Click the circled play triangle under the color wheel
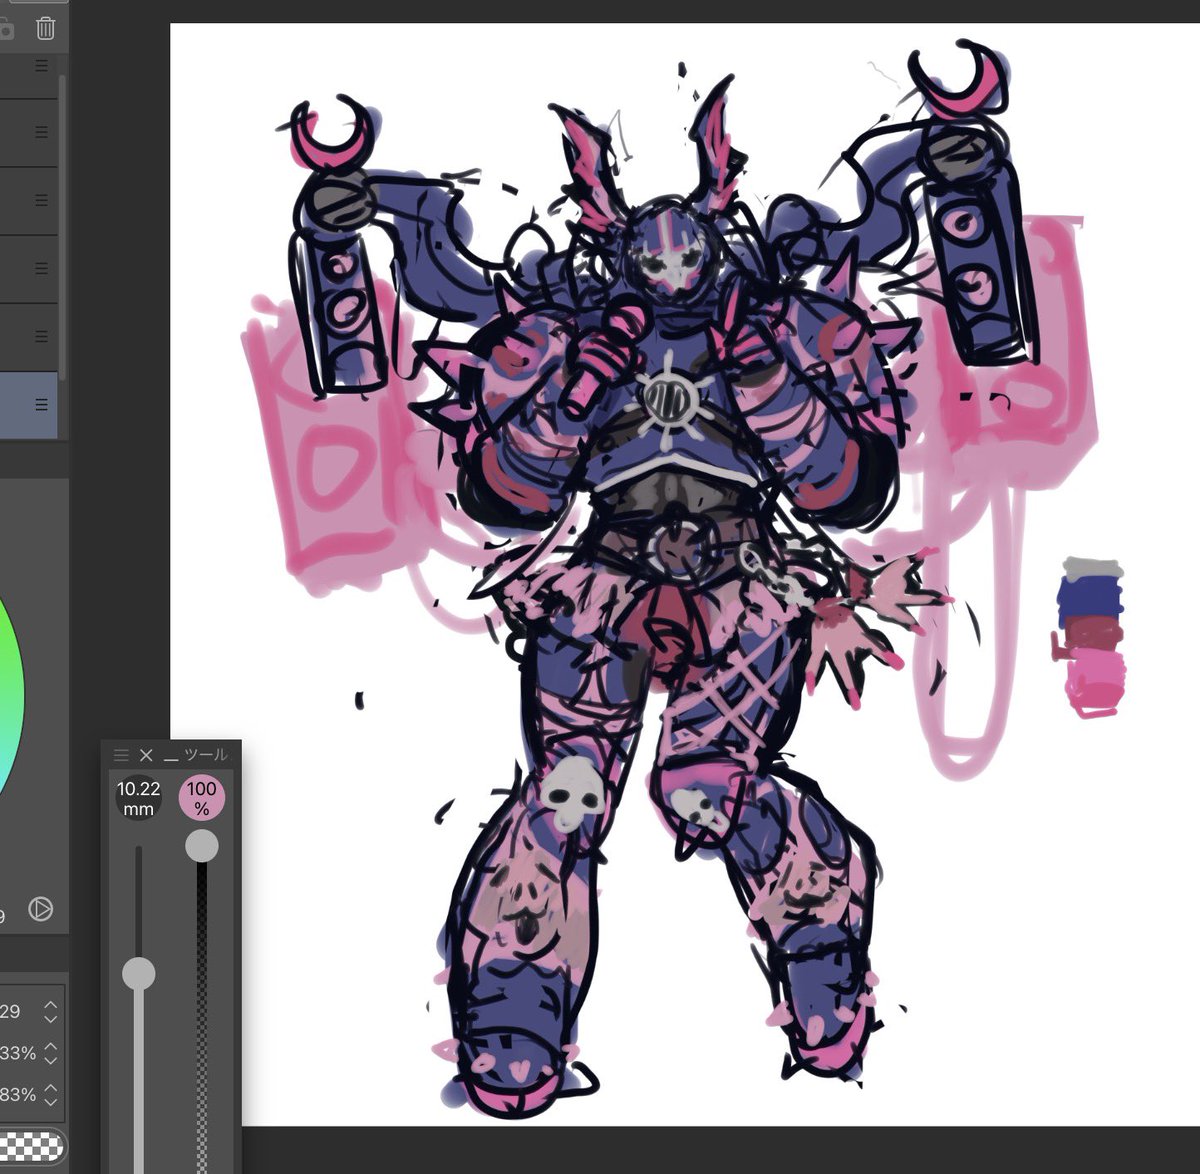Screen dimensions: 1200x1174 coord(40,909)
